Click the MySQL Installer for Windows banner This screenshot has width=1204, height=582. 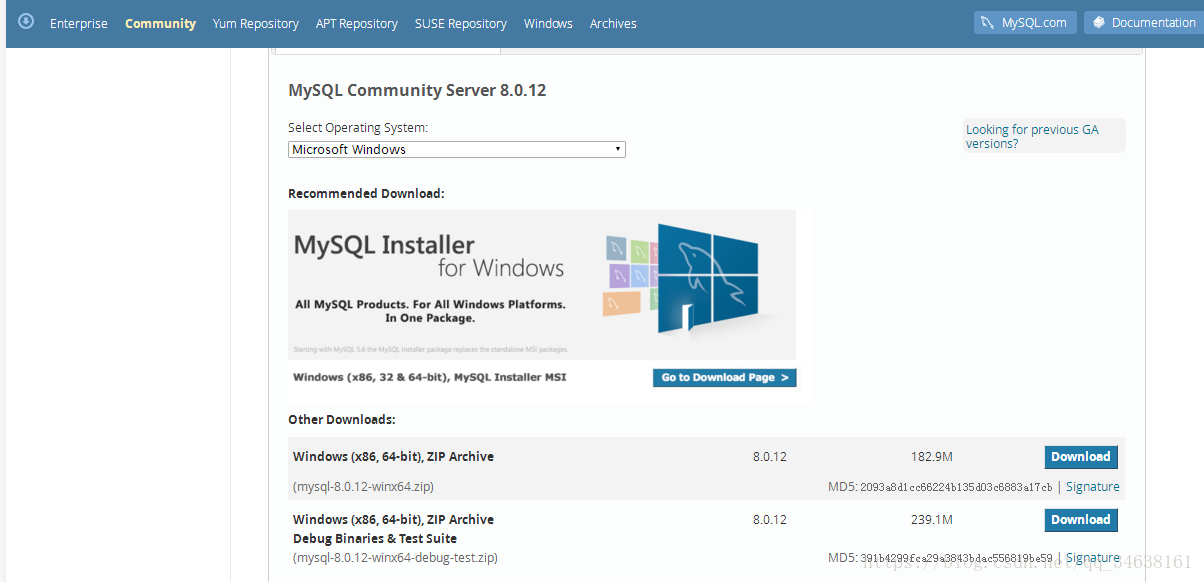[542, 285]
